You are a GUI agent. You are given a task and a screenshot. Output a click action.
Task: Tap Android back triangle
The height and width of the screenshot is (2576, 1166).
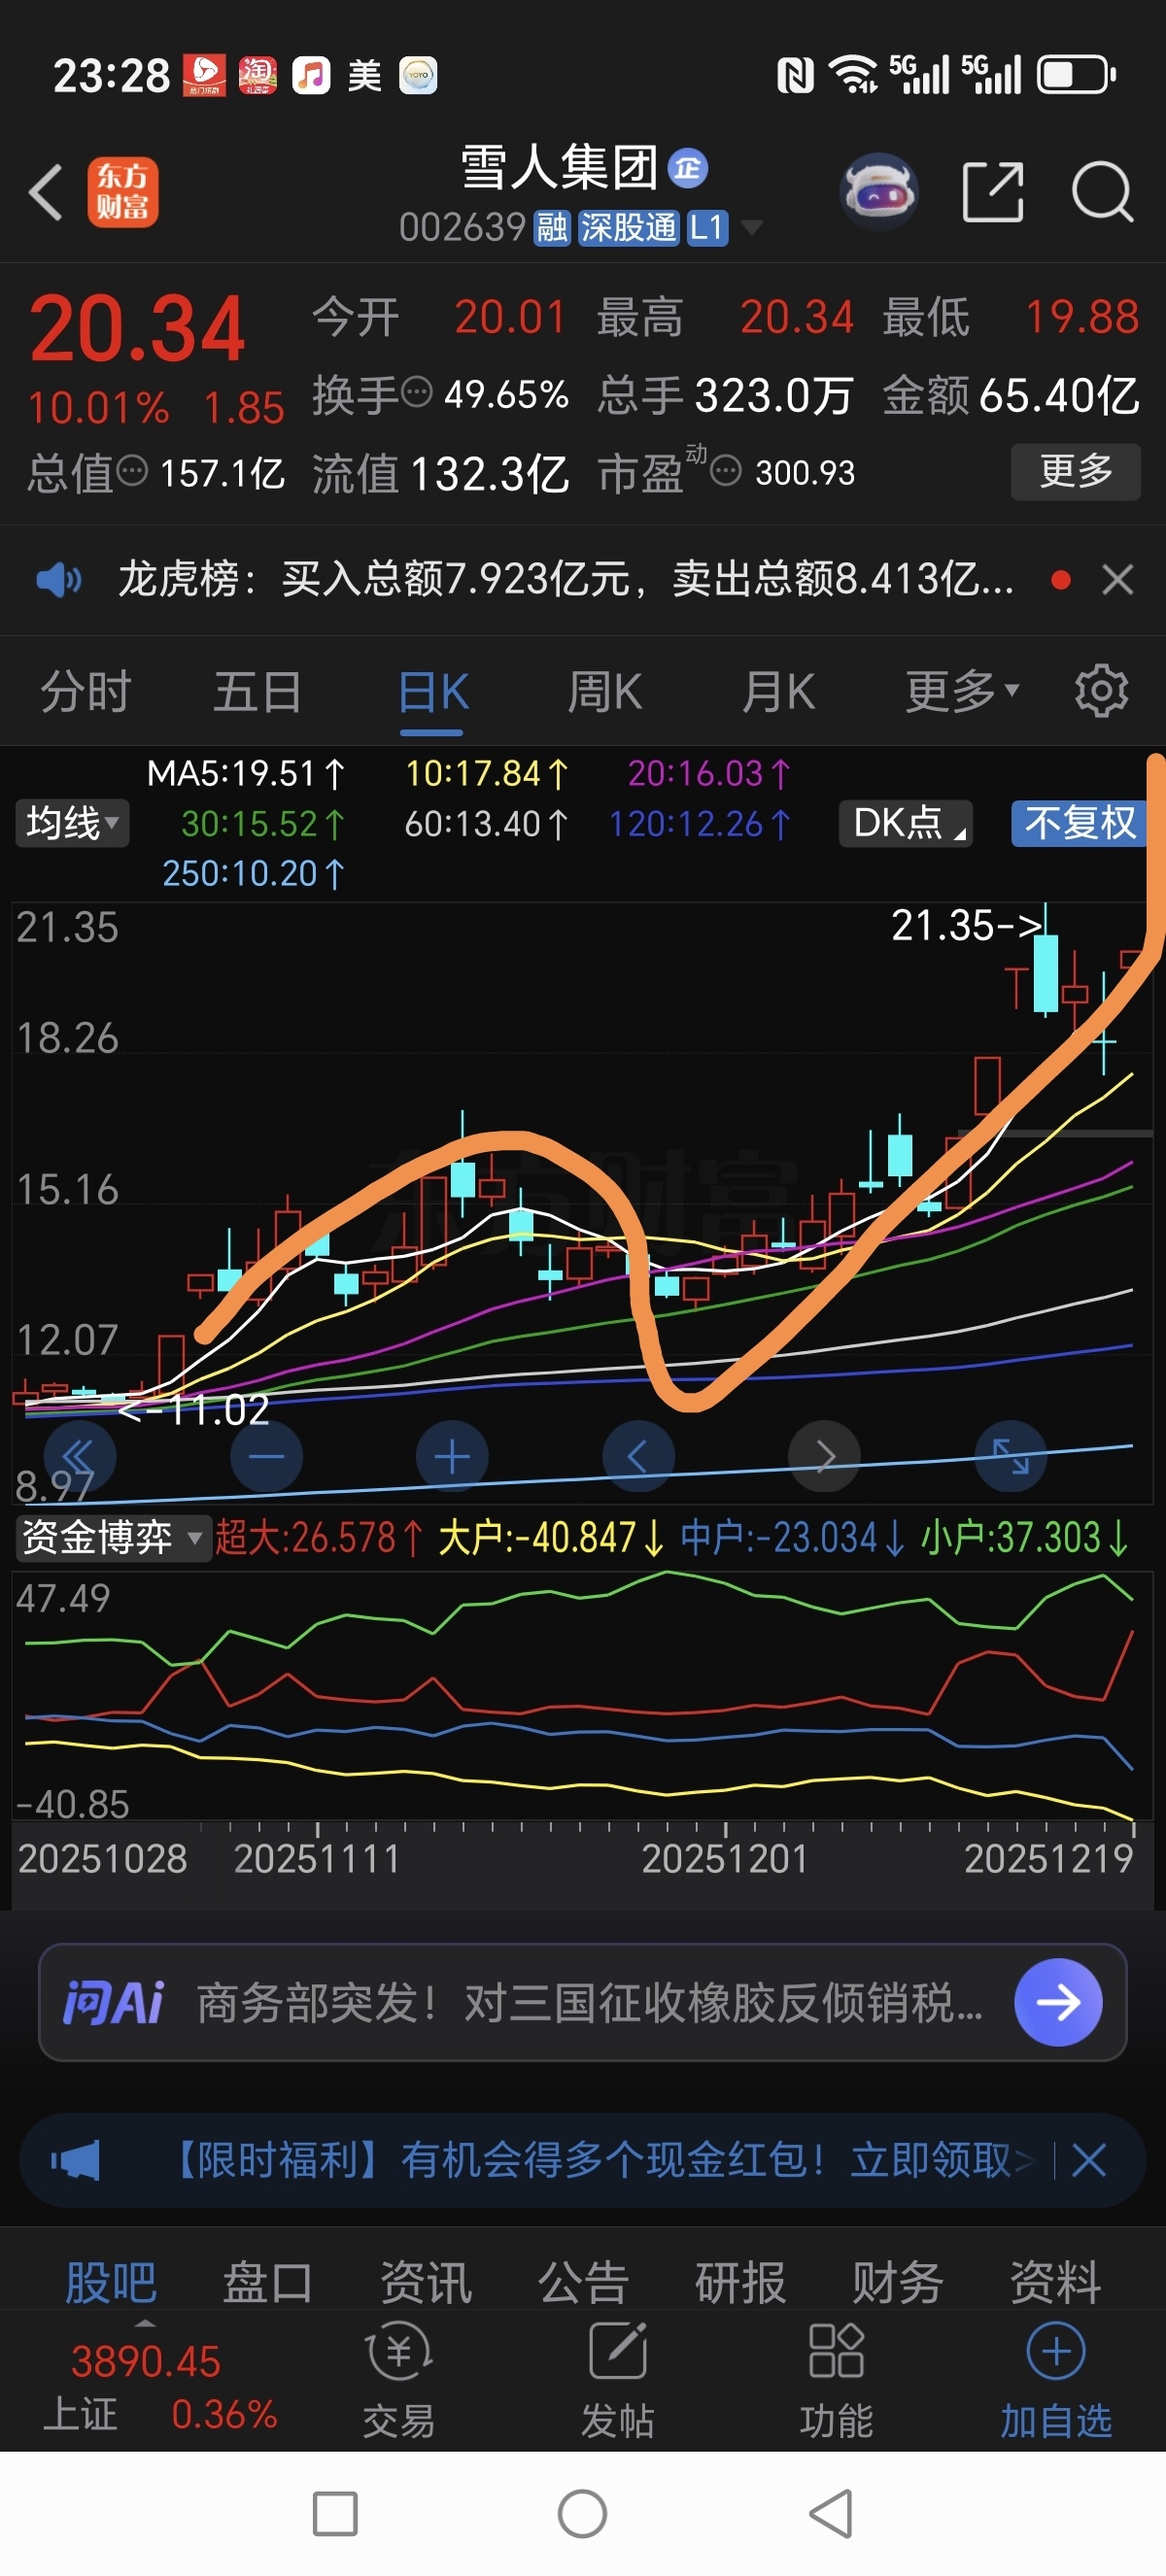pos(830,2514)
